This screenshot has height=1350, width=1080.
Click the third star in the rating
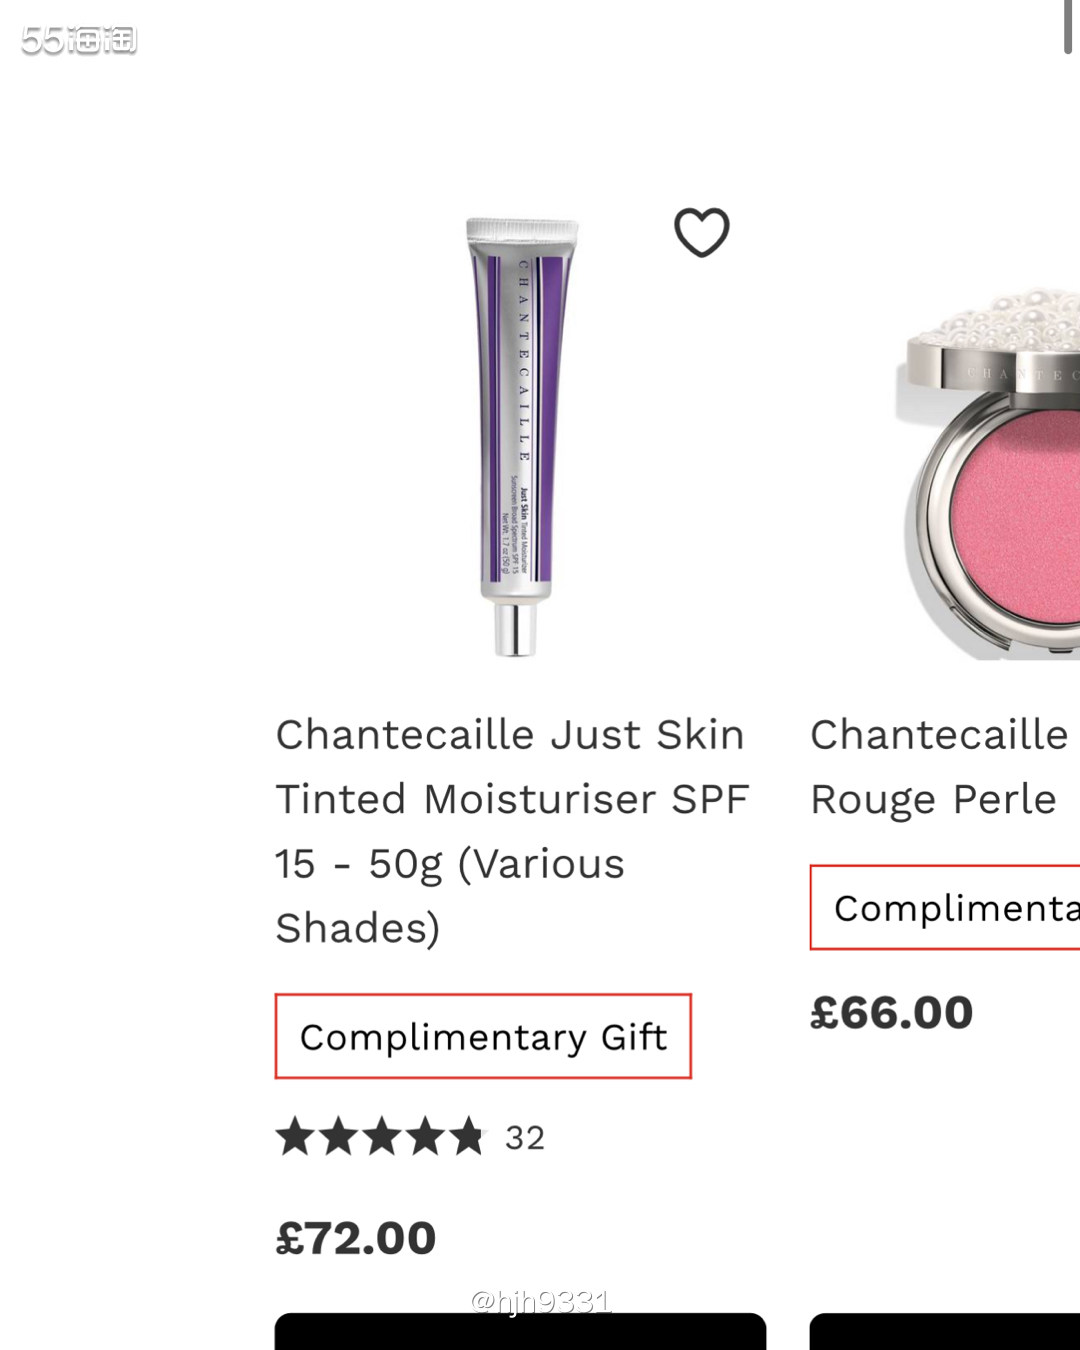(x=381, y=1137)
